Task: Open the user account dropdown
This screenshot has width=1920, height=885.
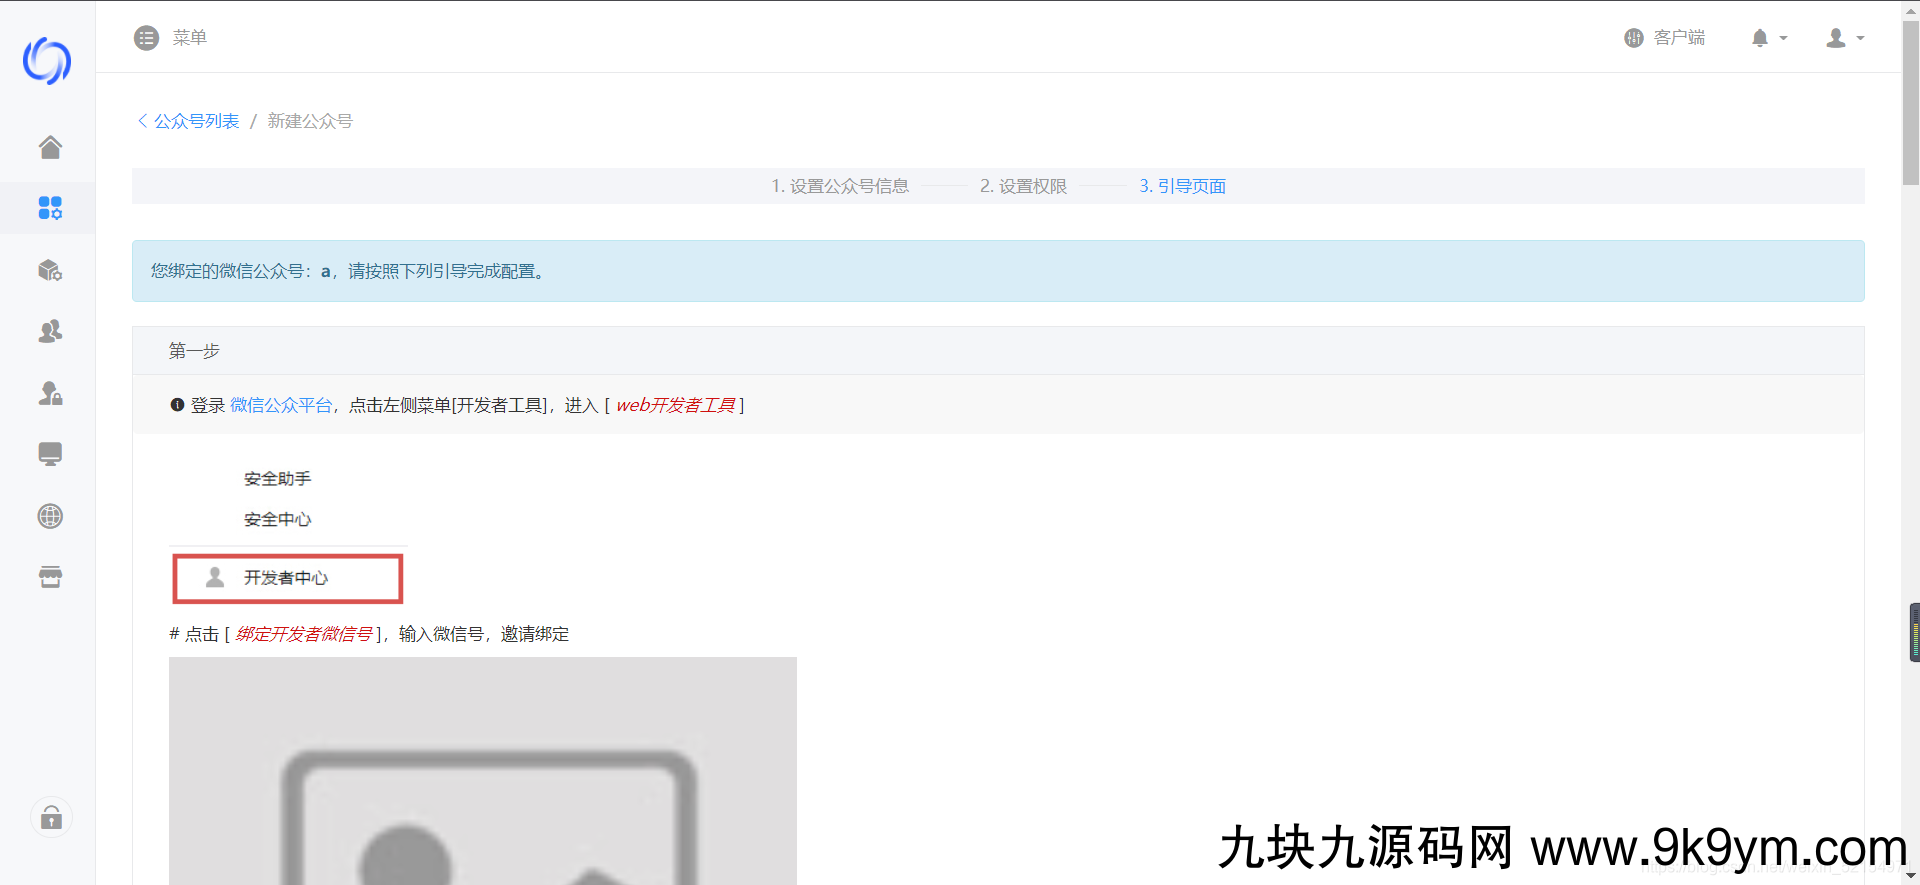Action: pyautogui.click(x=1844, y=38)
